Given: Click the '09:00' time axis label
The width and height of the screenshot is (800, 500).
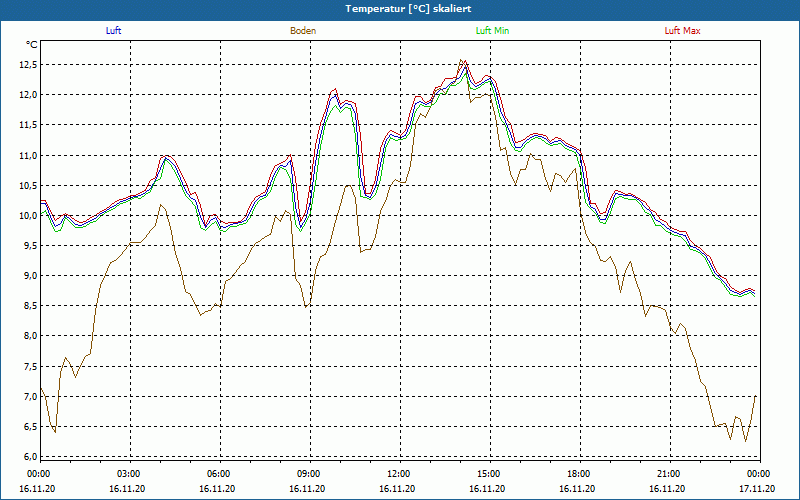Looking at the screenshot, I should (x=308, y=474).
